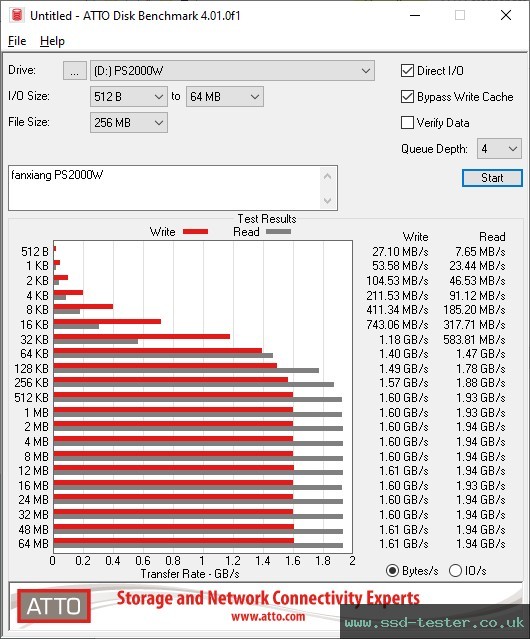
Task: Open the Drive dropdown showing (D:) PS2000W
Action: (x=232, y=71)
